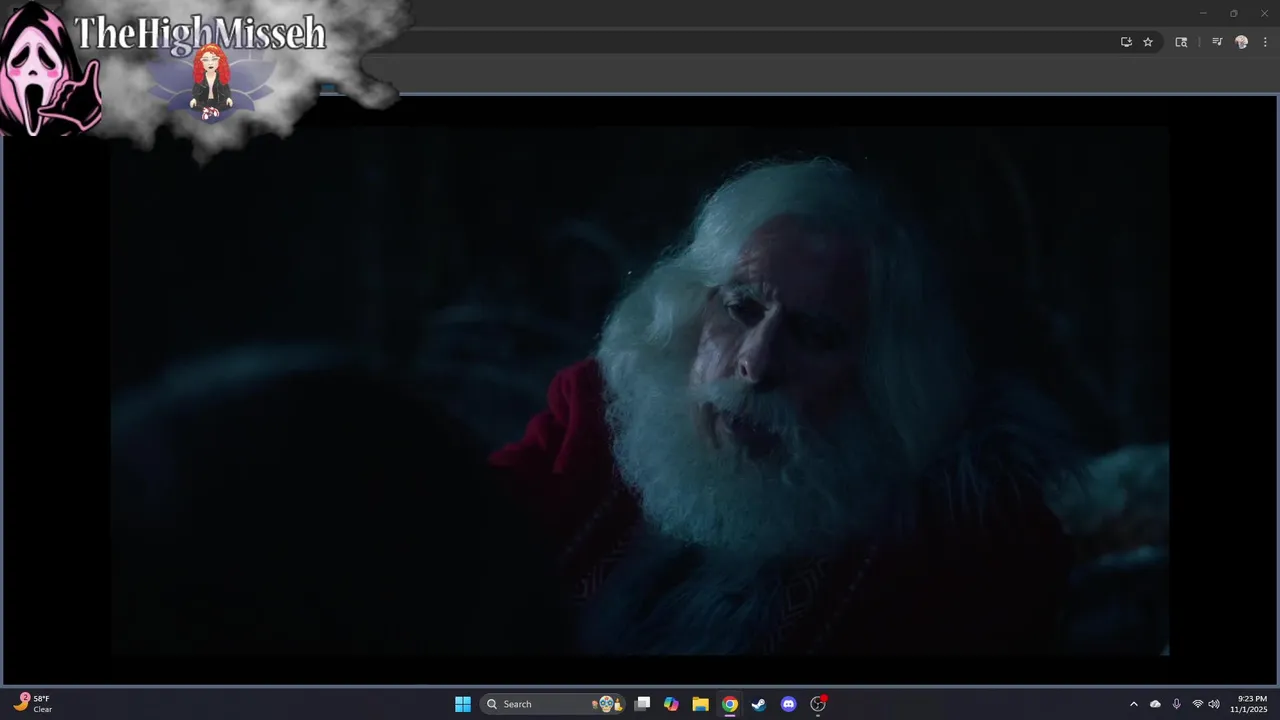Launch Copilot from the taskbar
The width and height of the screenshot is (1280, 720).
[671, 704]
